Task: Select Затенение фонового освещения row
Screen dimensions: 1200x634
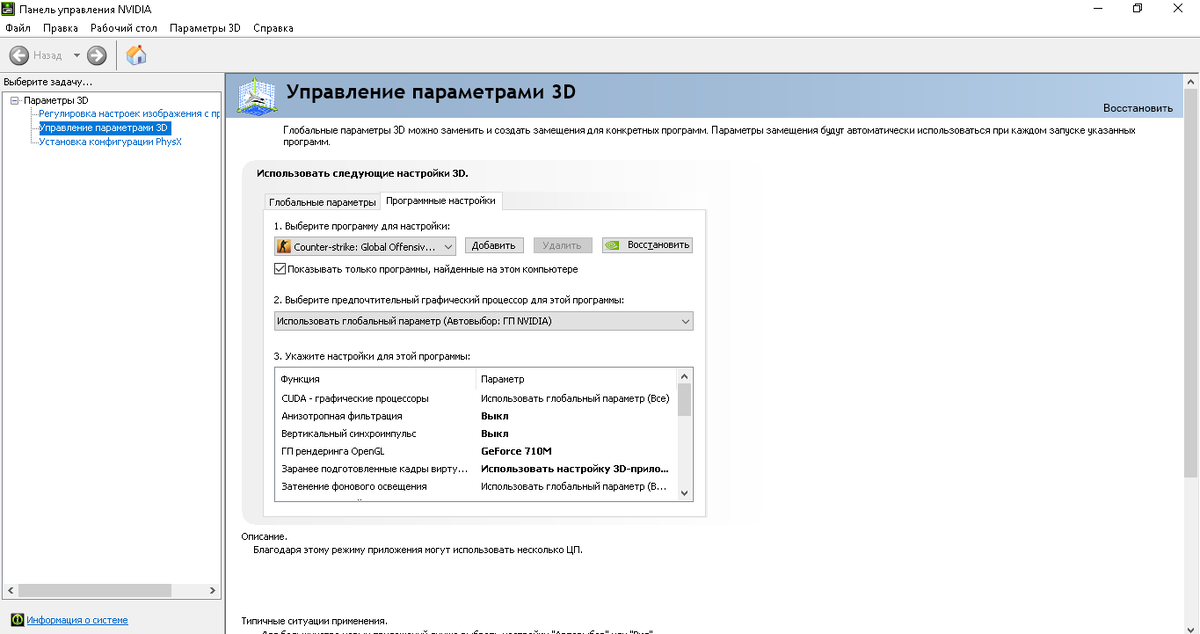Action: pos(476,487)
